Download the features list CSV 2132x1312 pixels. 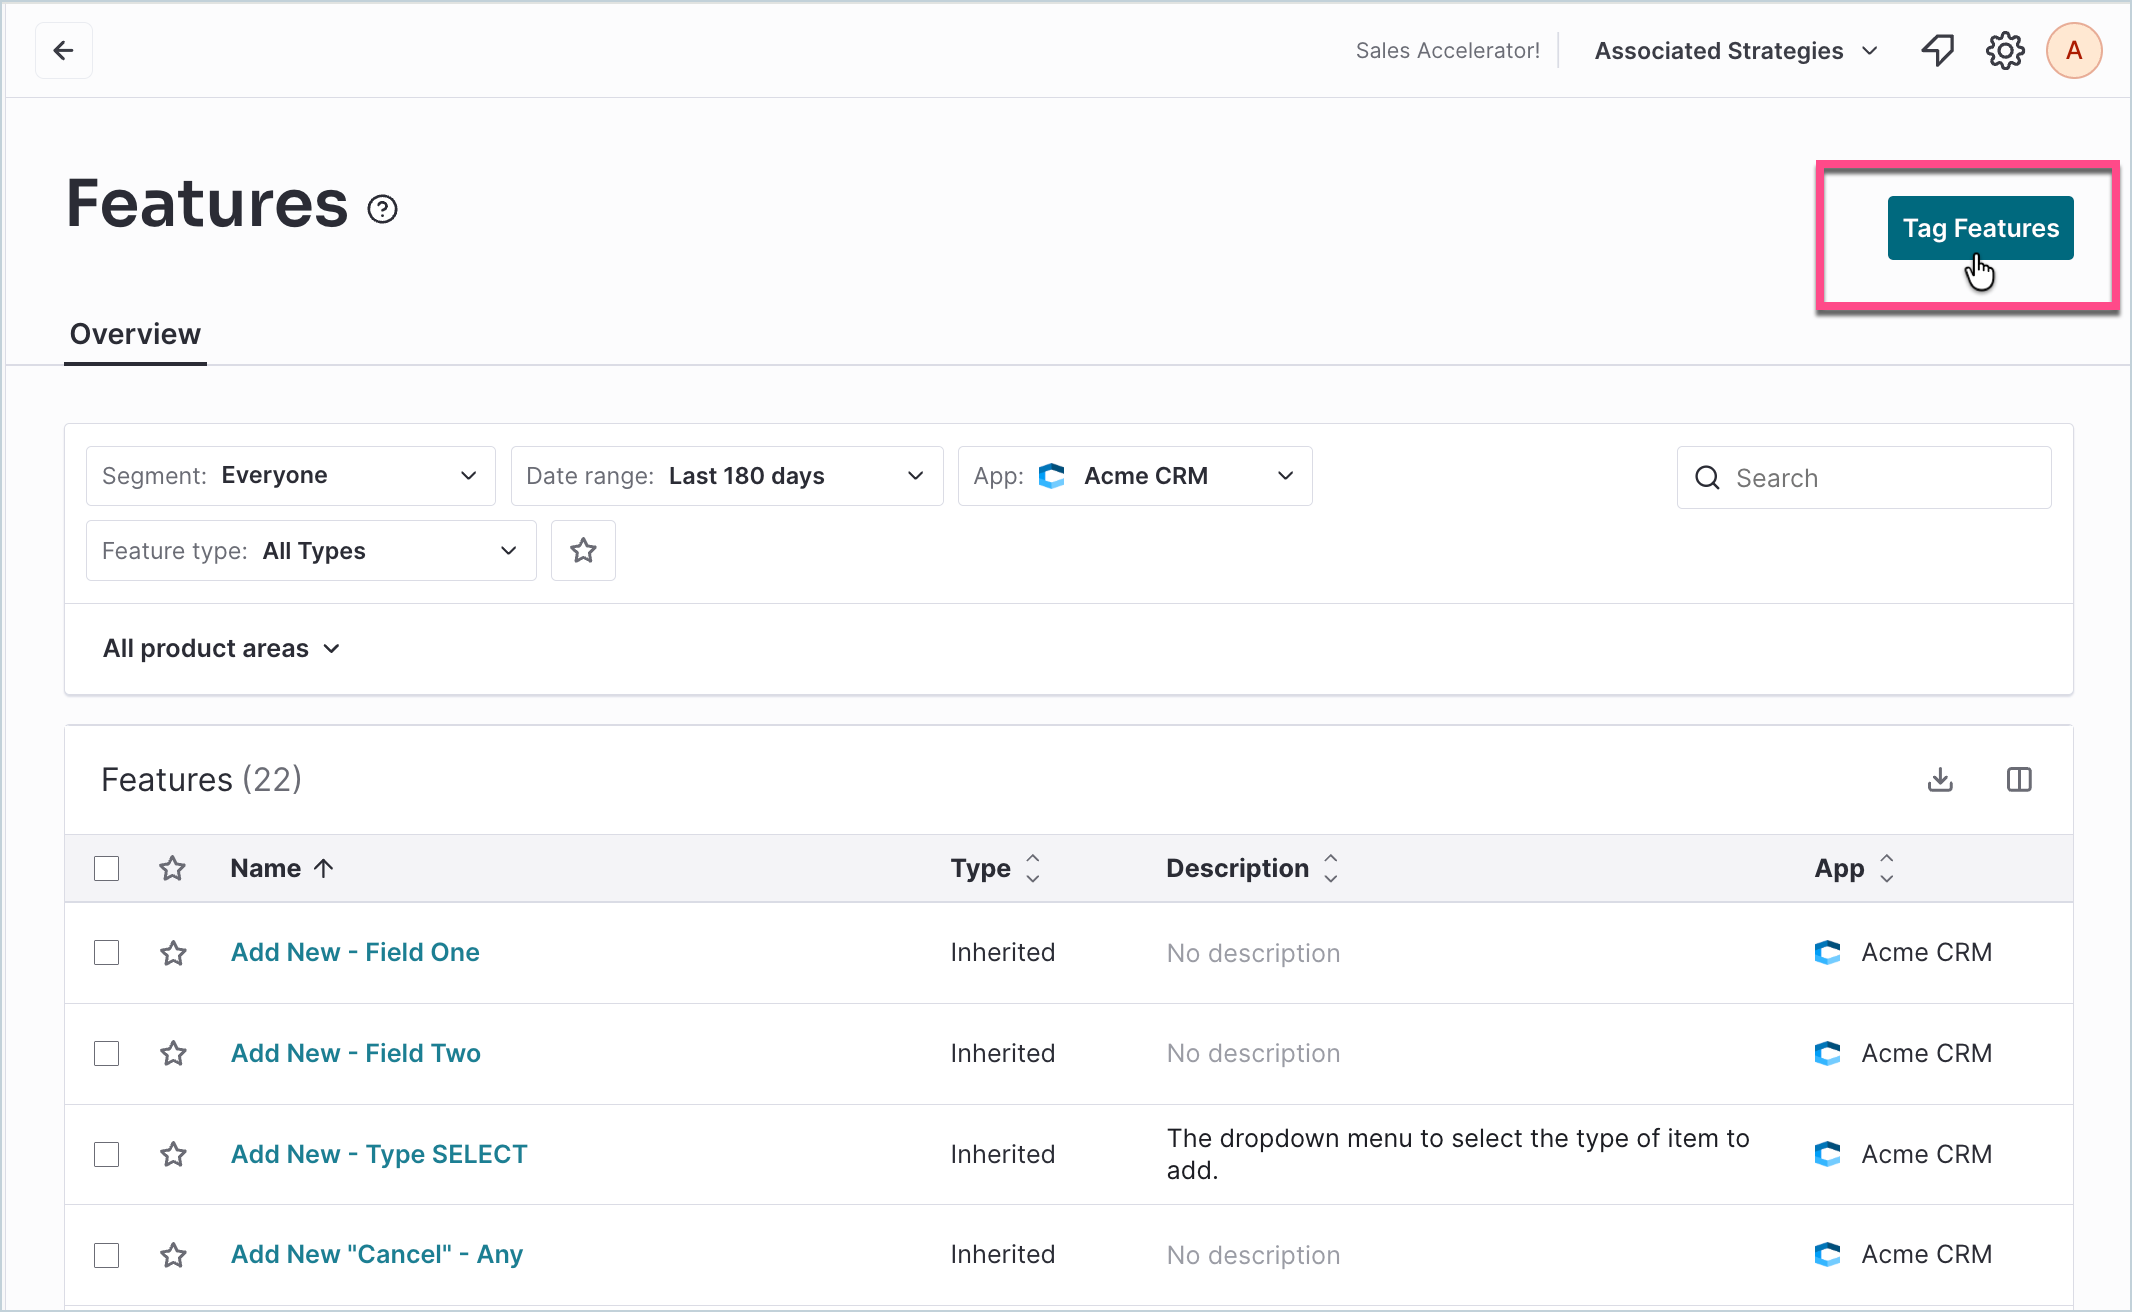click(x=1940, y=779)
